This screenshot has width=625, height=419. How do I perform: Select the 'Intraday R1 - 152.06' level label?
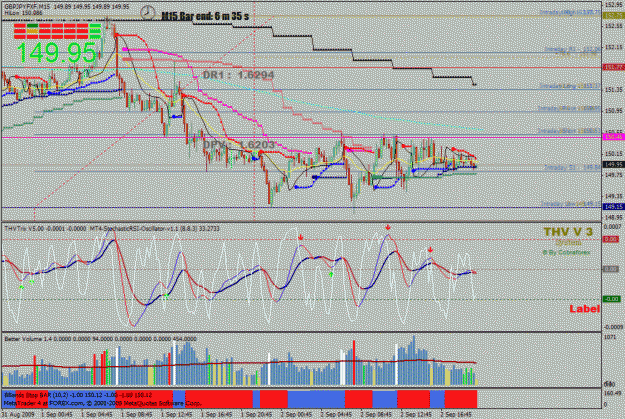coord(572,49)
